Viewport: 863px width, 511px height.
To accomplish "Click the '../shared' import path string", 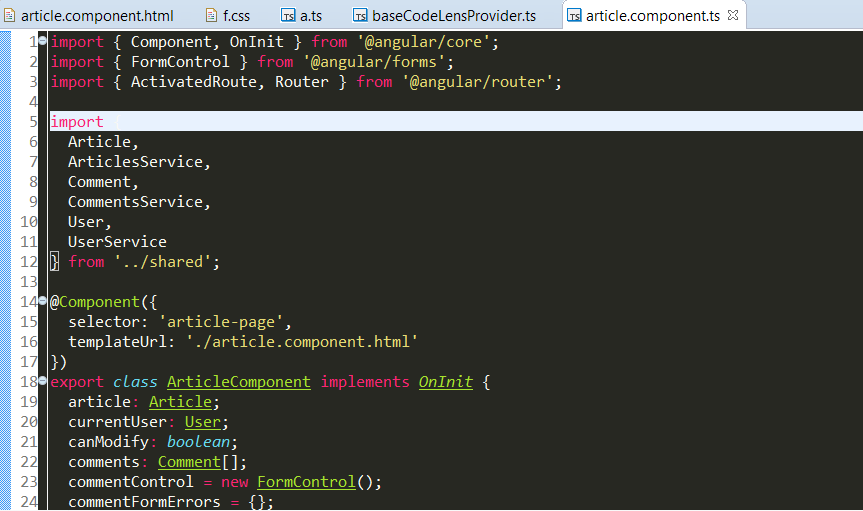I will [162, 262].
